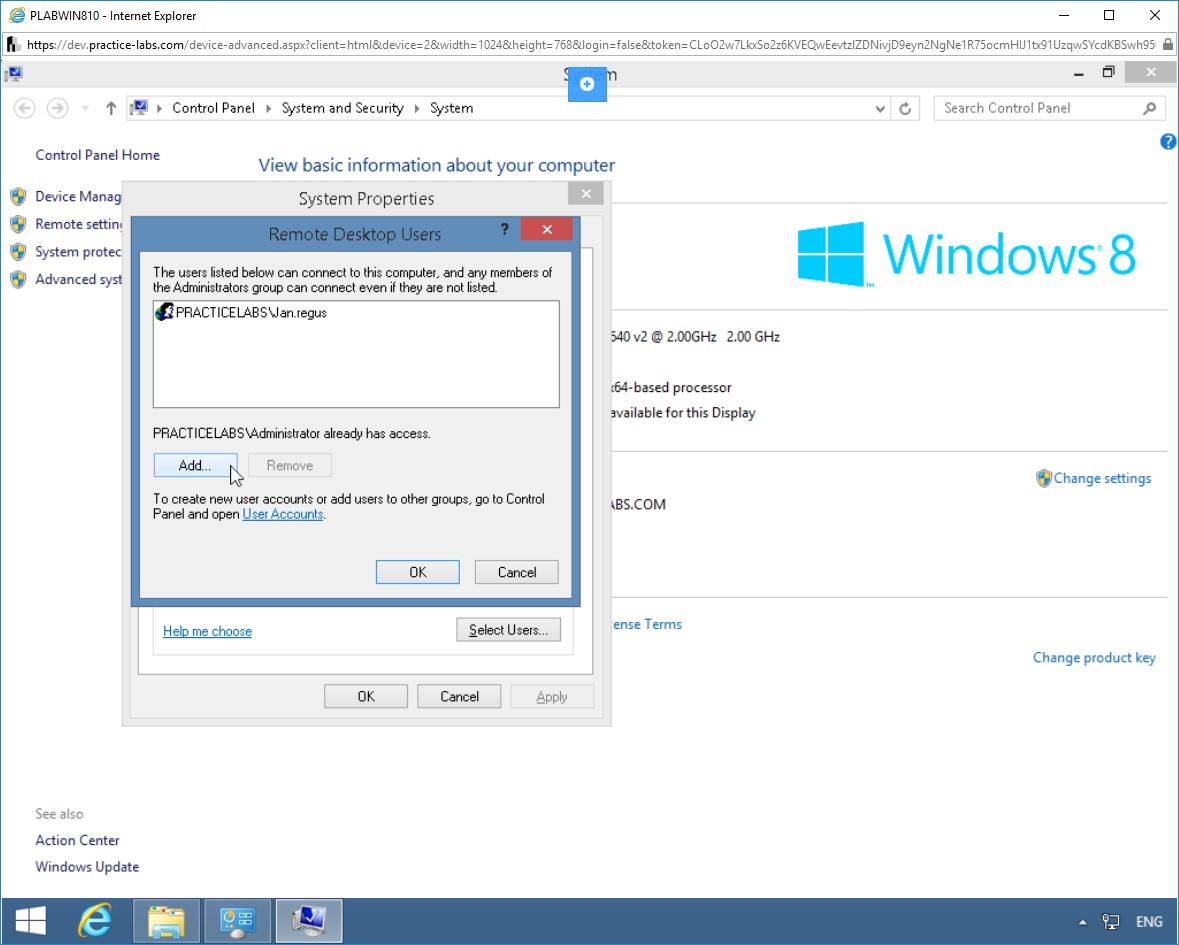Image resolution: width=1179 pixels, height=945 pixels.
Task: Open Remote settings from the sidebar
Action: 78,224
